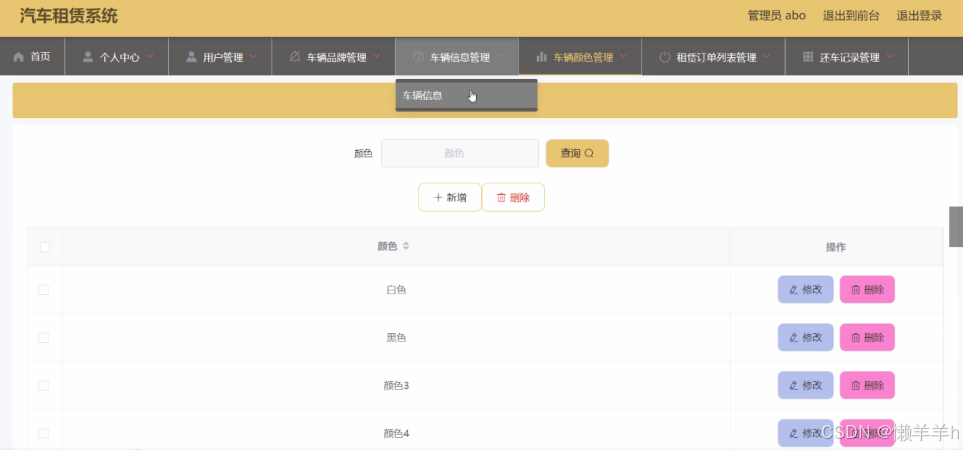Click the bell icon beside 车辆品牌管理
The image size is (963, 450).
click(294, 57)
